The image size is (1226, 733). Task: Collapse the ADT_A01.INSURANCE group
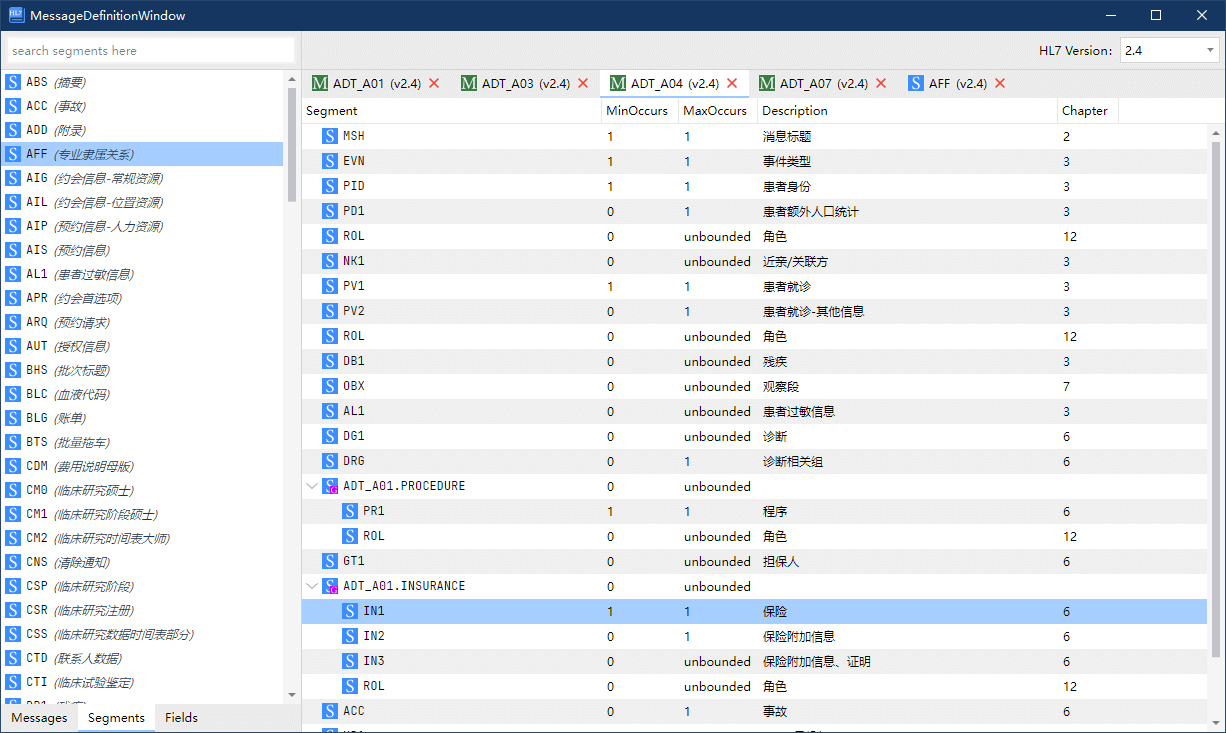click(x=312, y=587)
